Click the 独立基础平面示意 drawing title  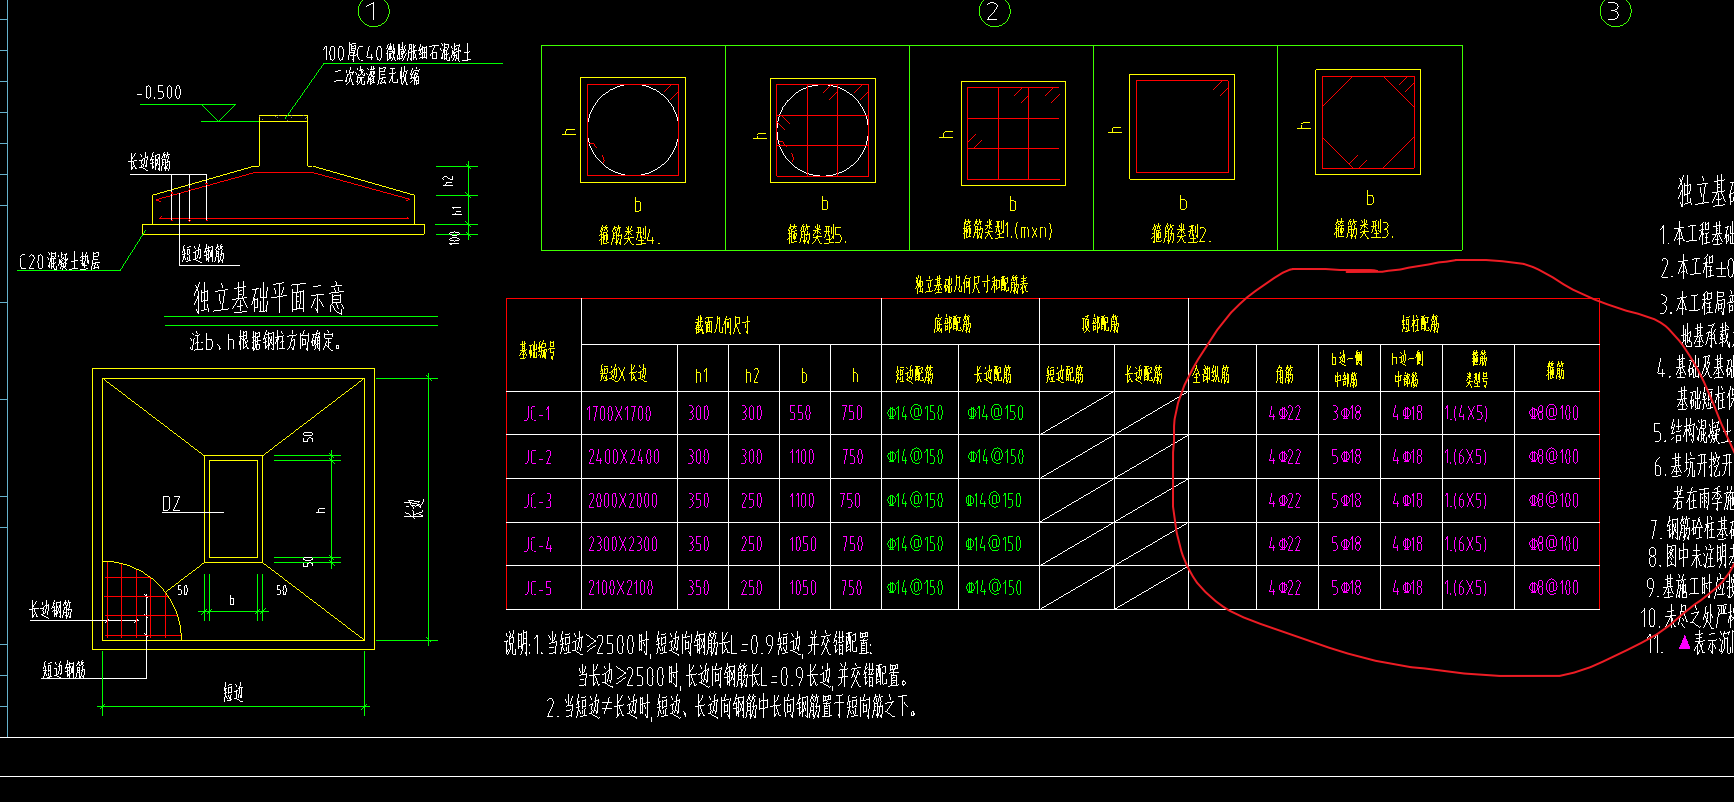269,298
